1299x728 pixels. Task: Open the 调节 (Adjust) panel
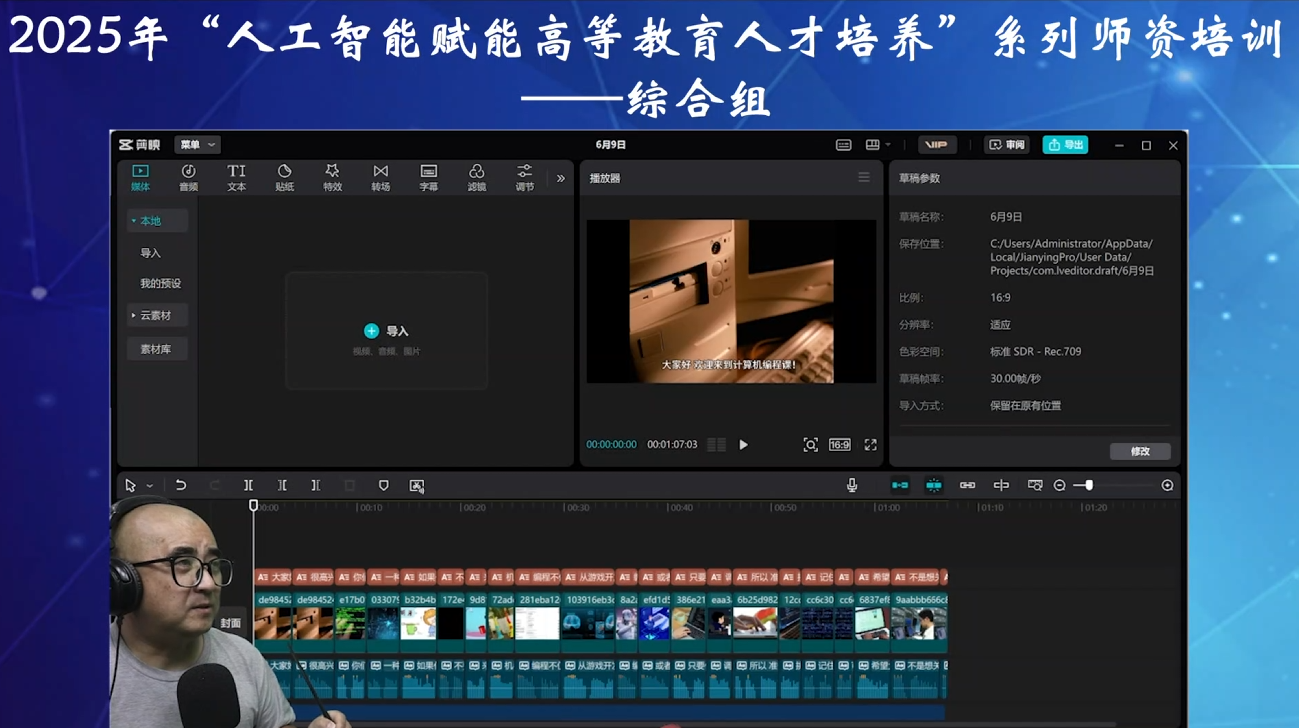point(524,176)
